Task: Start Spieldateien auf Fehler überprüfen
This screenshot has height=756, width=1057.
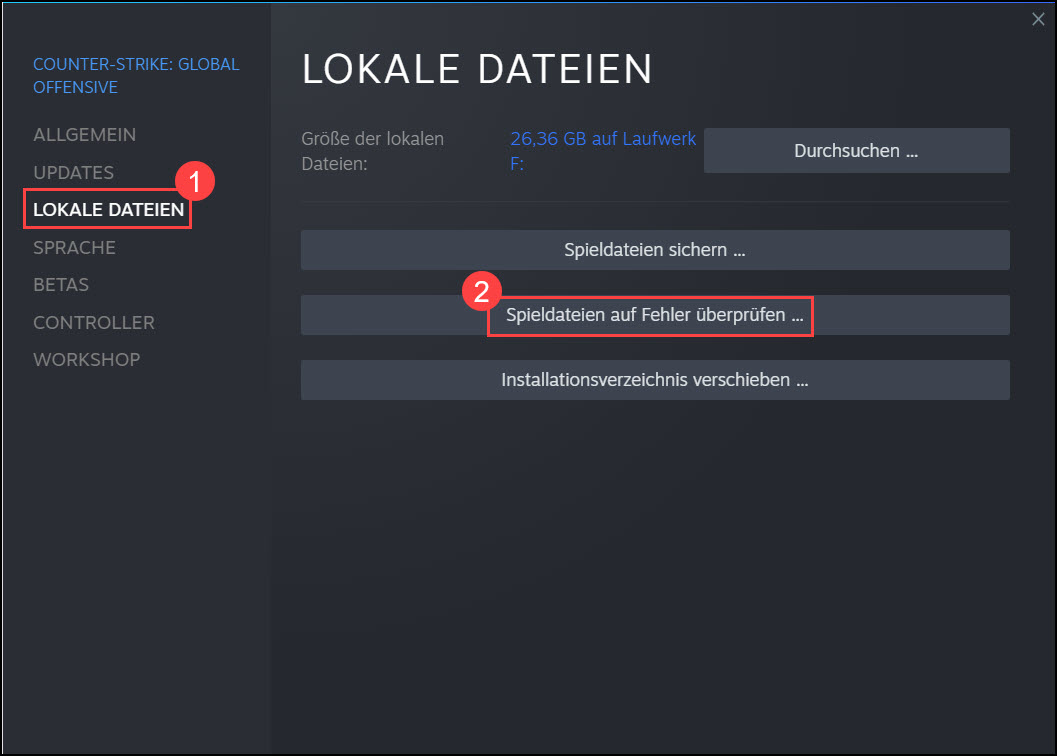Action: (x=655, y=316)
